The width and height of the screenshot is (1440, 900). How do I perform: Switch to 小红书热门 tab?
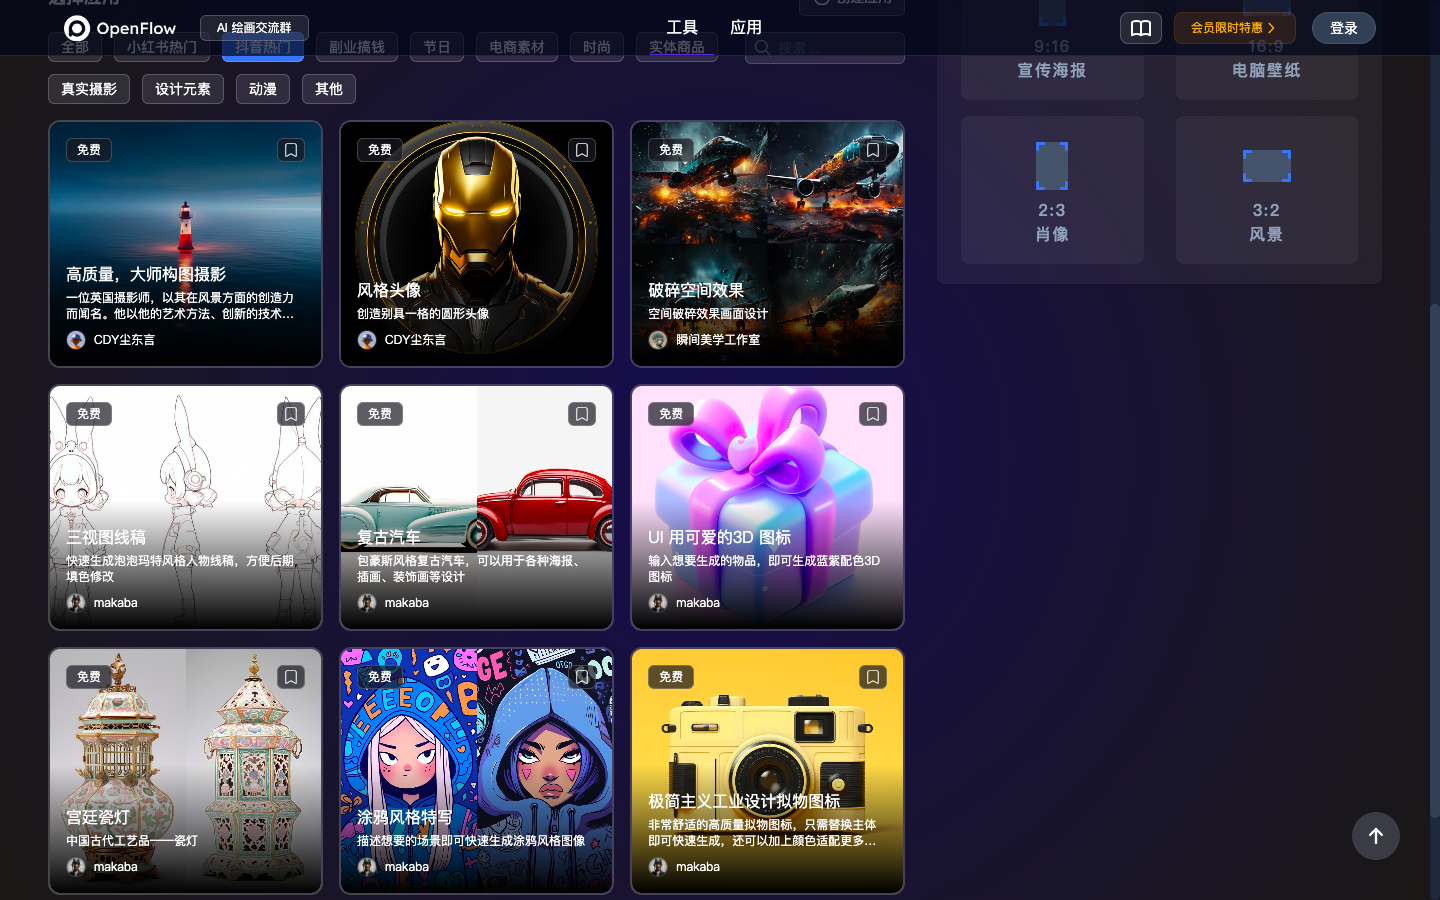[x=162, y=47]
